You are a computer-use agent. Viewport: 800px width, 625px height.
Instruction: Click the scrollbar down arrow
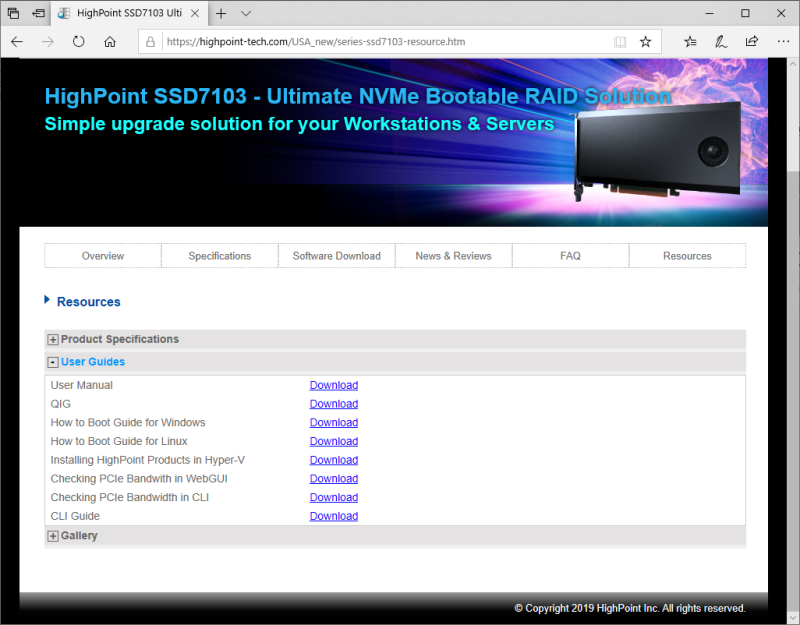(x=793, y=618)
